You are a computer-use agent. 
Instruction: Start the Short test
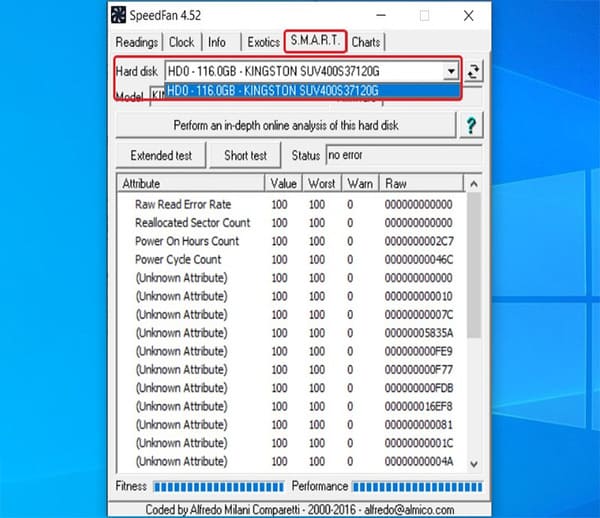point(245,155)
